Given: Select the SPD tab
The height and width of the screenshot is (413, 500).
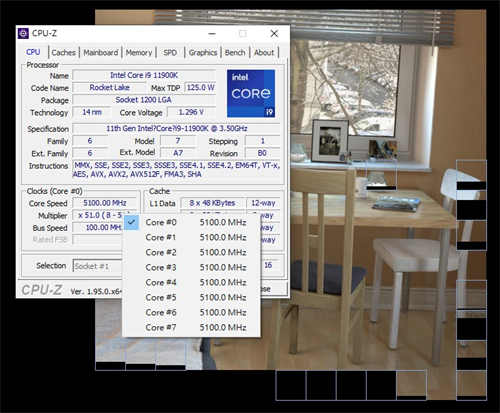Looking at the screenshot, I should tap(170, 53).
